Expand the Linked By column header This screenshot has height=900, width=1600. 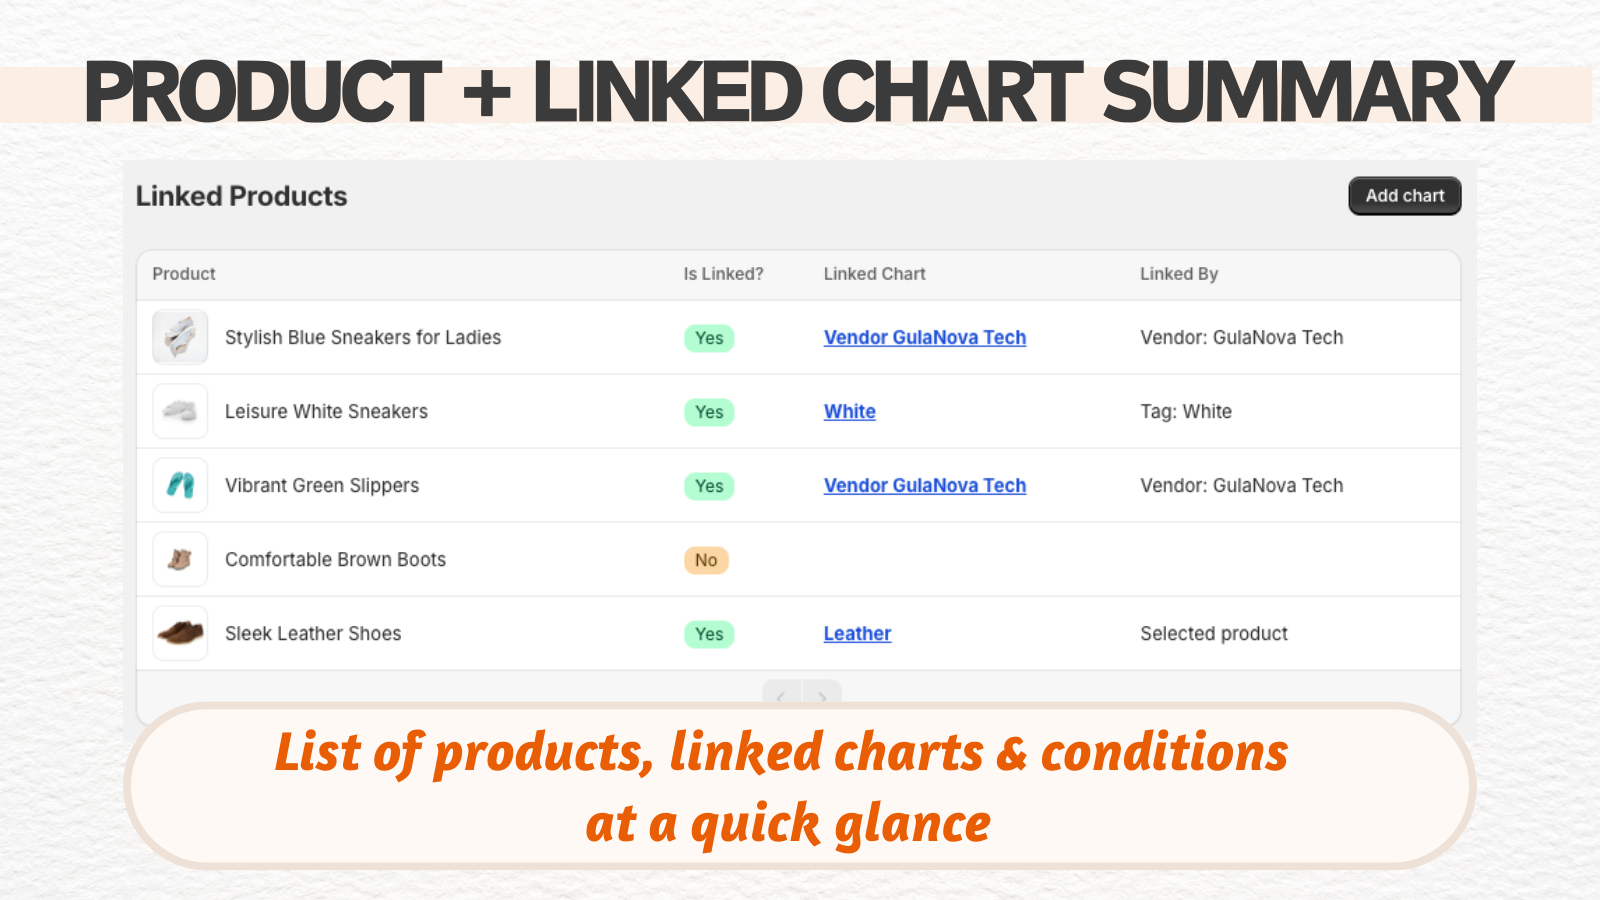pyautogui.click(x=1179, y=274)
